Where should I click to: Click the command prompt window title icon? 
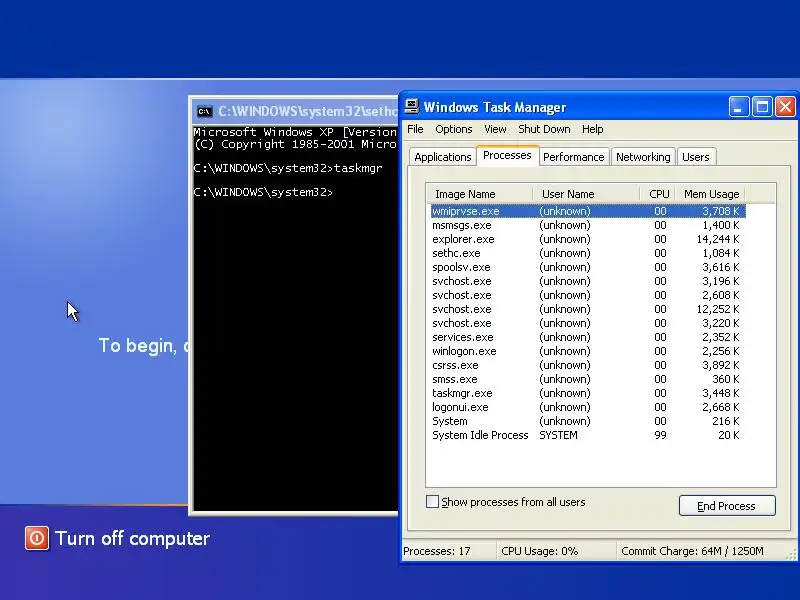205,111
